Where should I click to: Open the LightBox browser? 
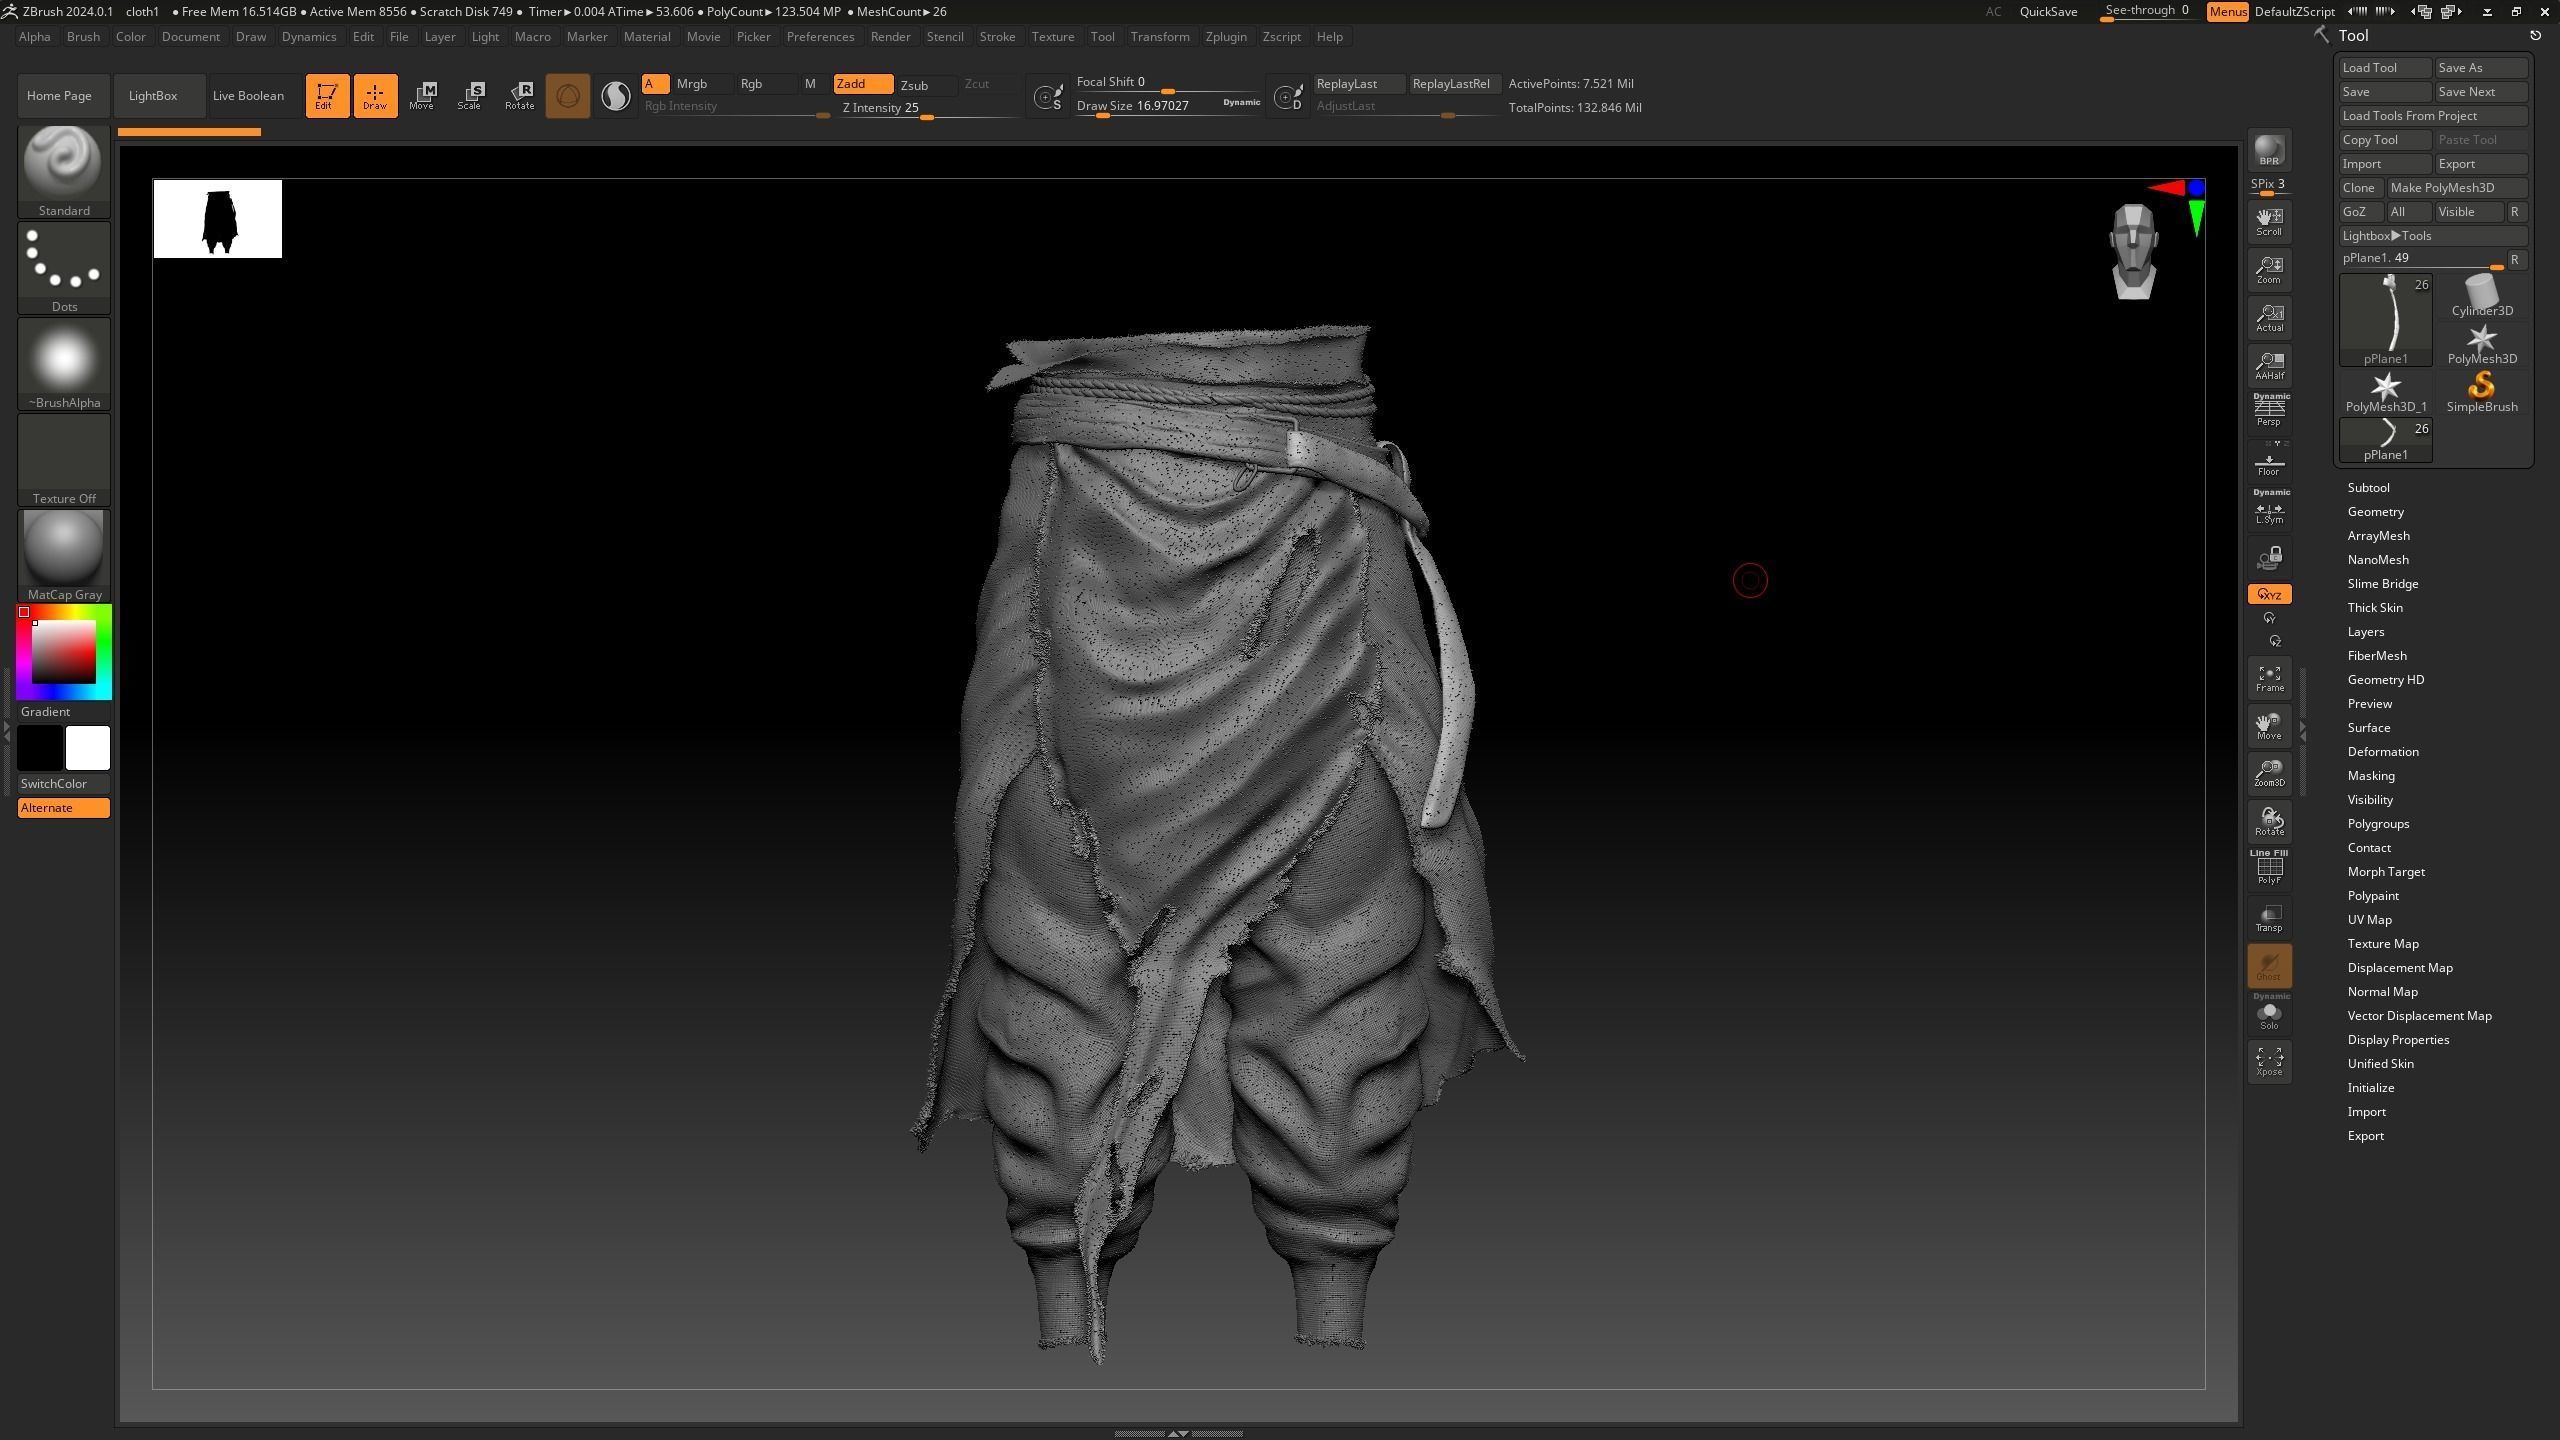tap(159, 96)
